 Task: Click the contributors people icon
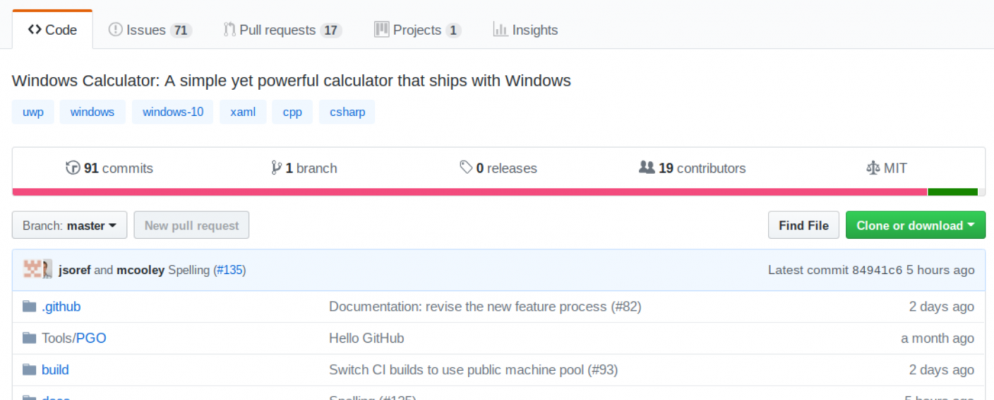pyautogui.click(x=646, y=168)
